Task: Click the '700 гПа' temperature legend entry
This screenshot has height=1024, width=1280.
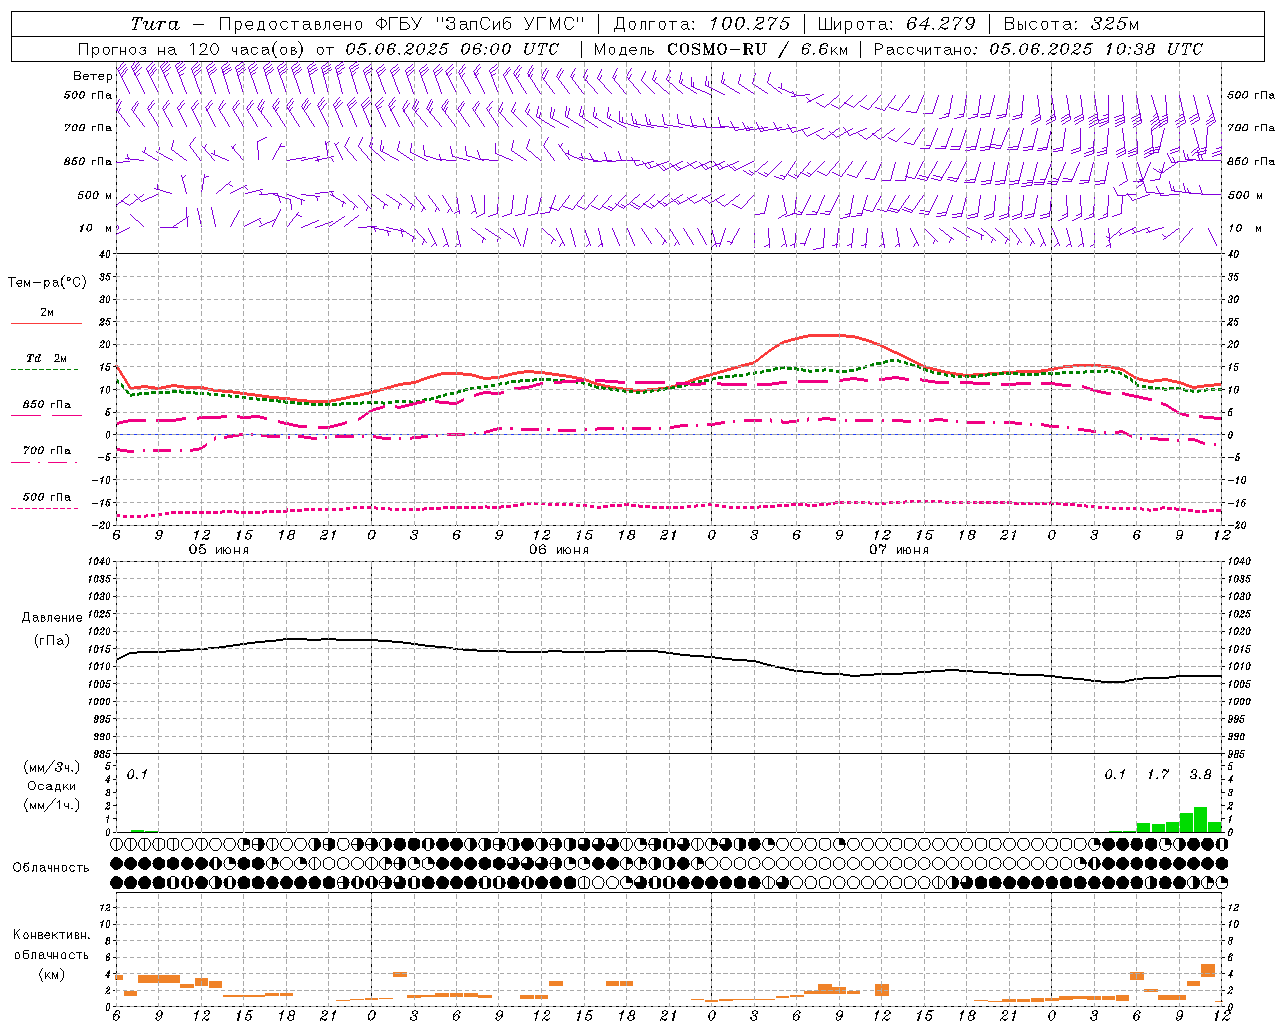Action: coord(46,450)
